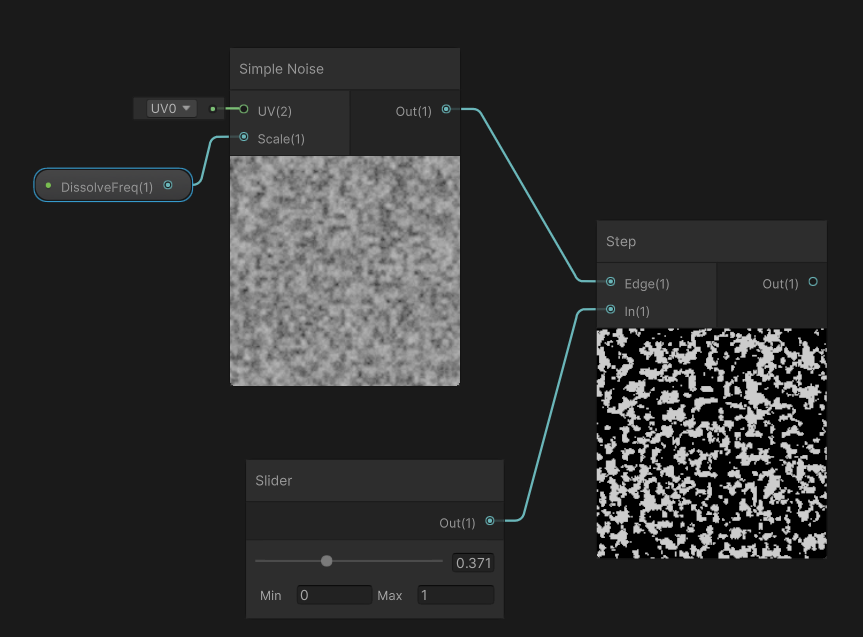Click the Step node Out(1) output port
Screen dimensions: 863x637
point(813,282)
